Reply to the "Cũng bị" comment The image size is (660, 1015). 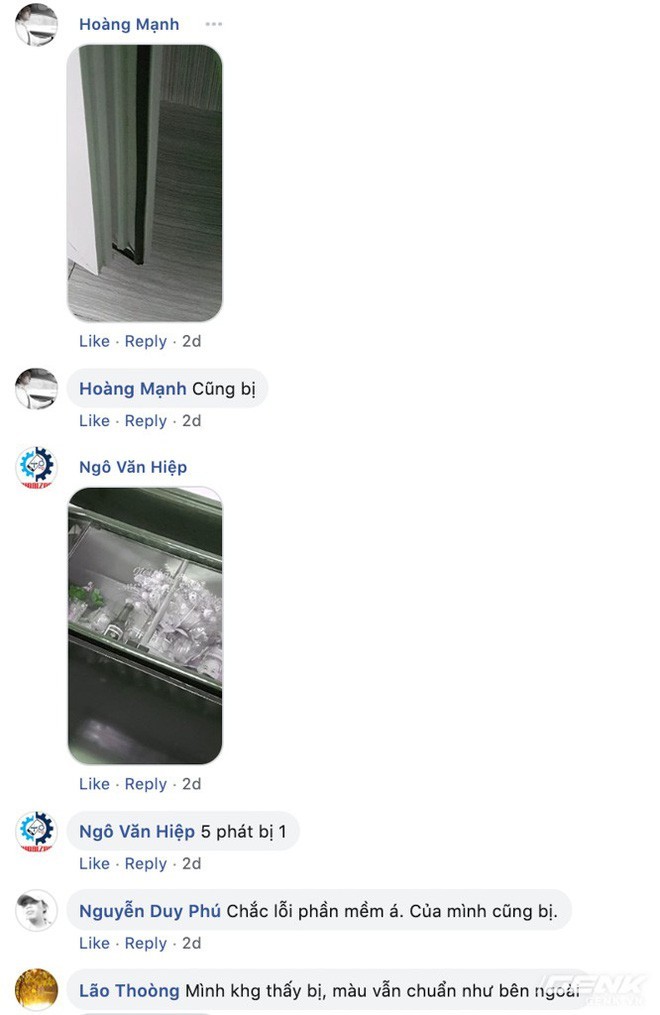point(146,421)
